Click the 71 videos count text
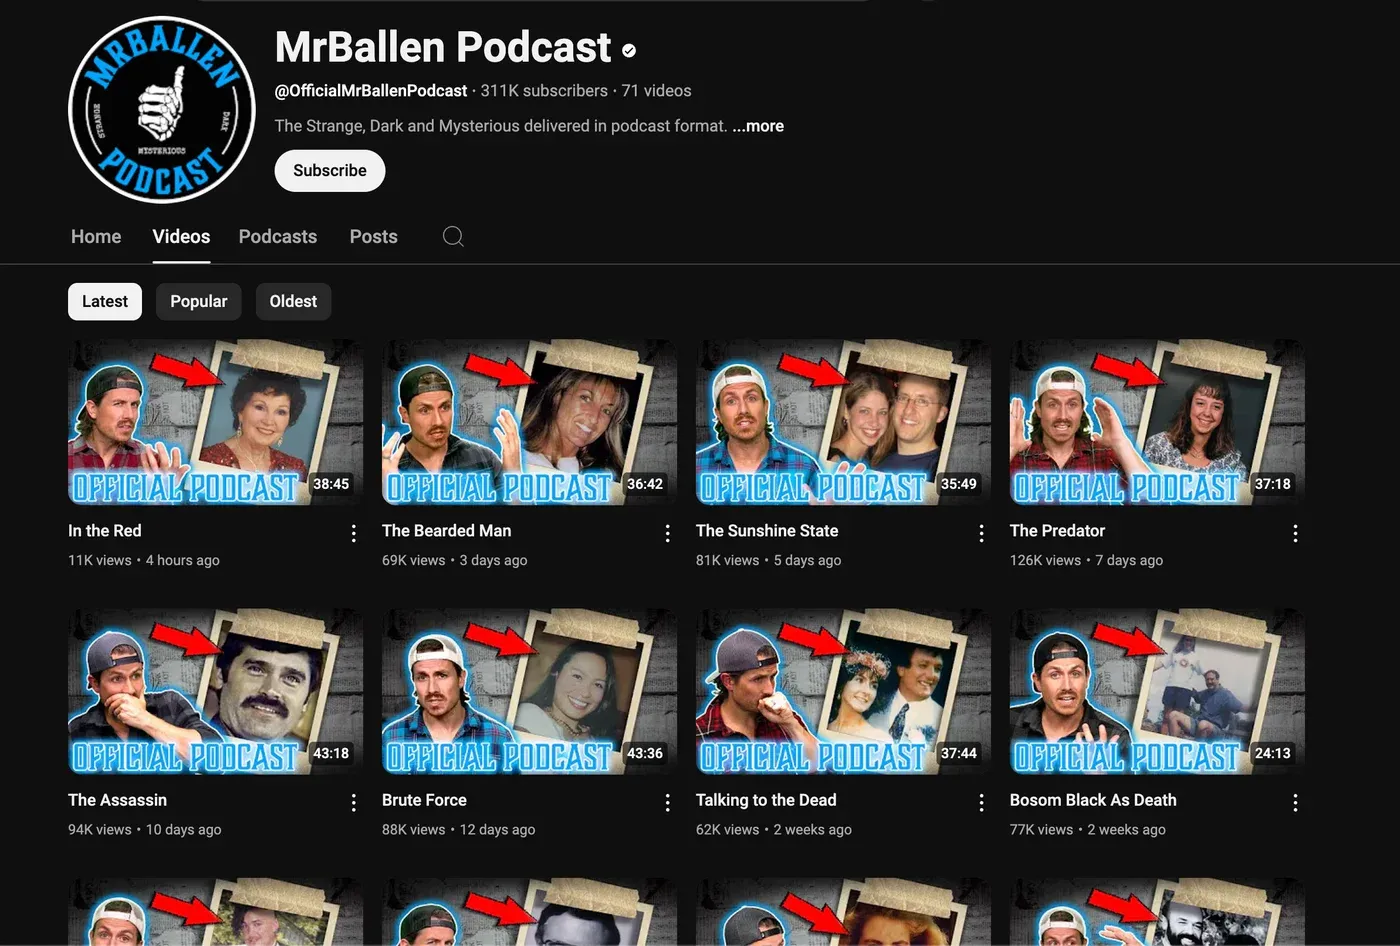The image size is (1400, 946). click(x=657, y=91)
